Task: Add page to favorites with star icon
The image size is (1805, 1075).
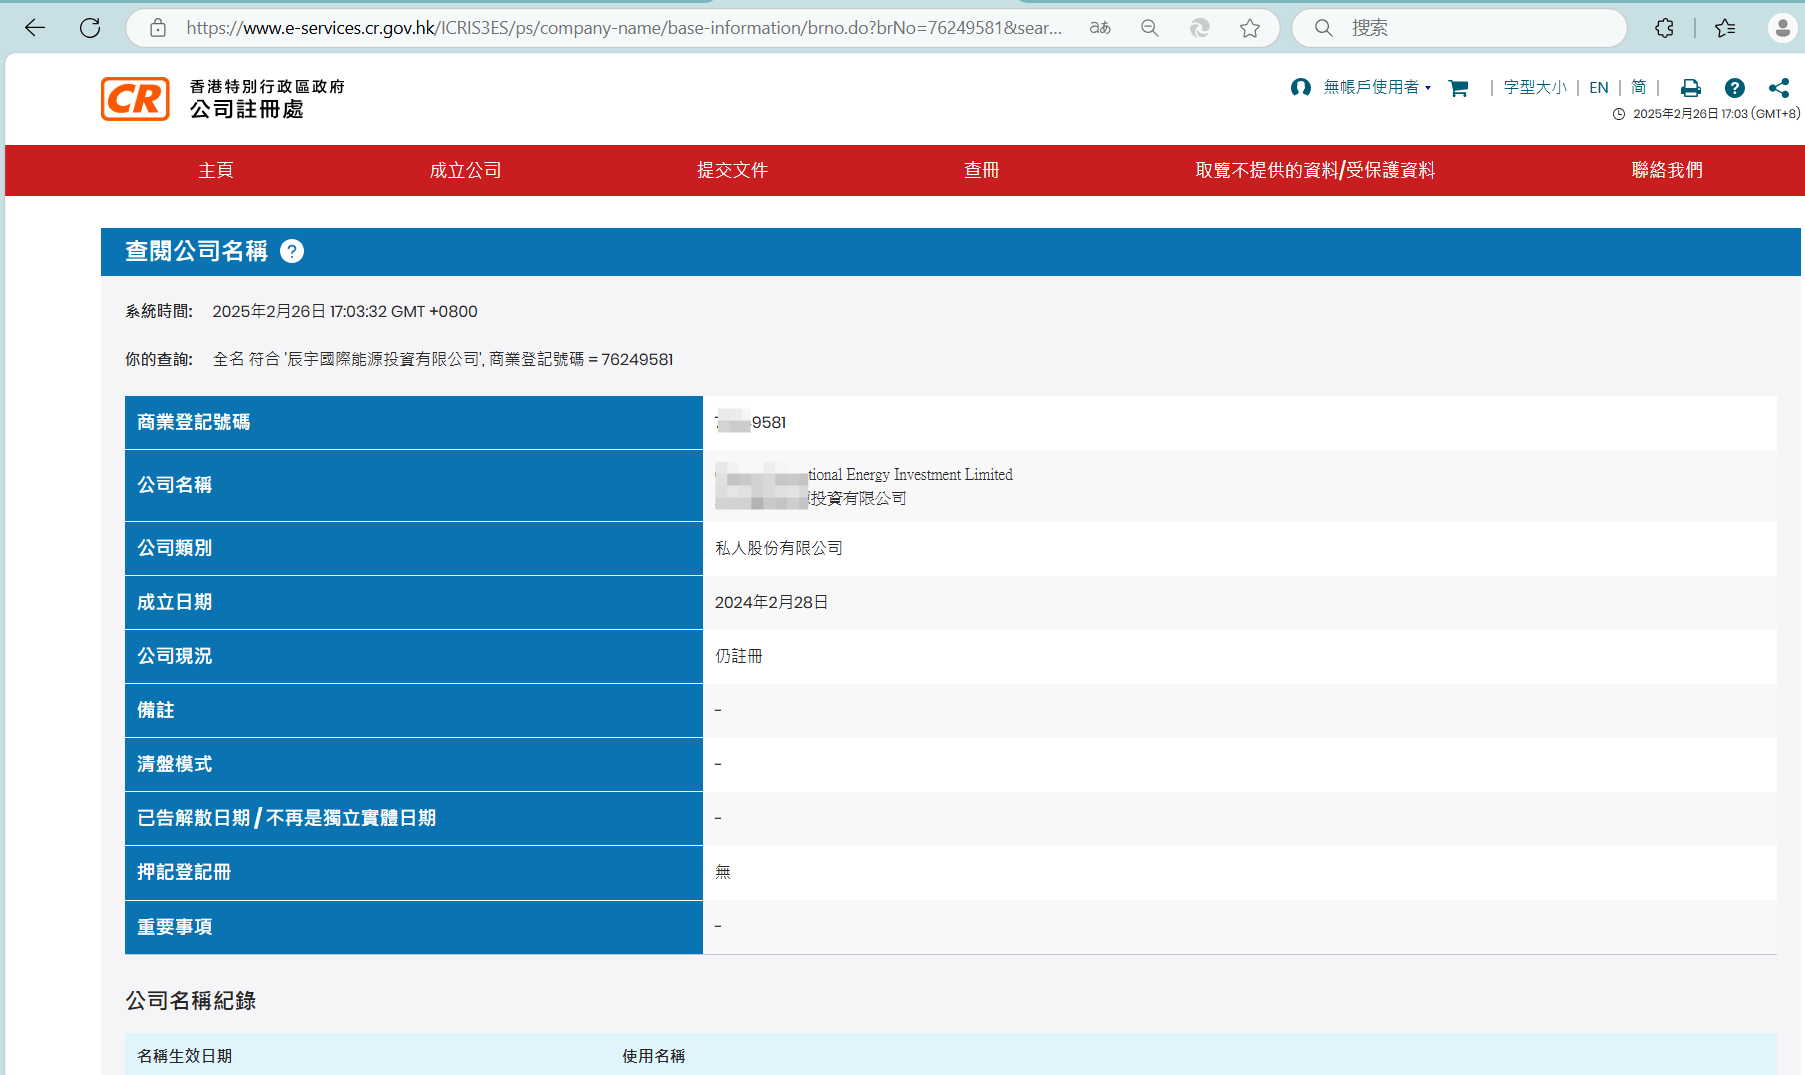Action: tap(1250, 28)
